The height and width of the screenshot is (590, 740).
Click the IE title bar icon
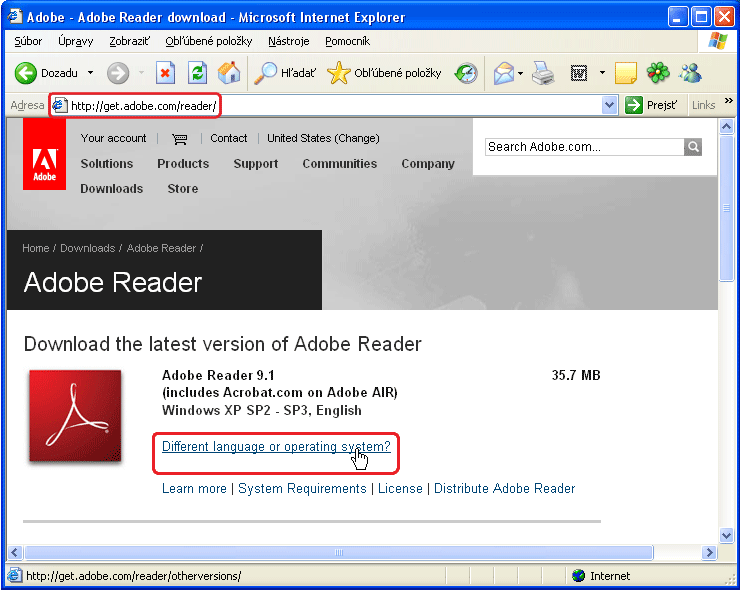click(15, 17)
